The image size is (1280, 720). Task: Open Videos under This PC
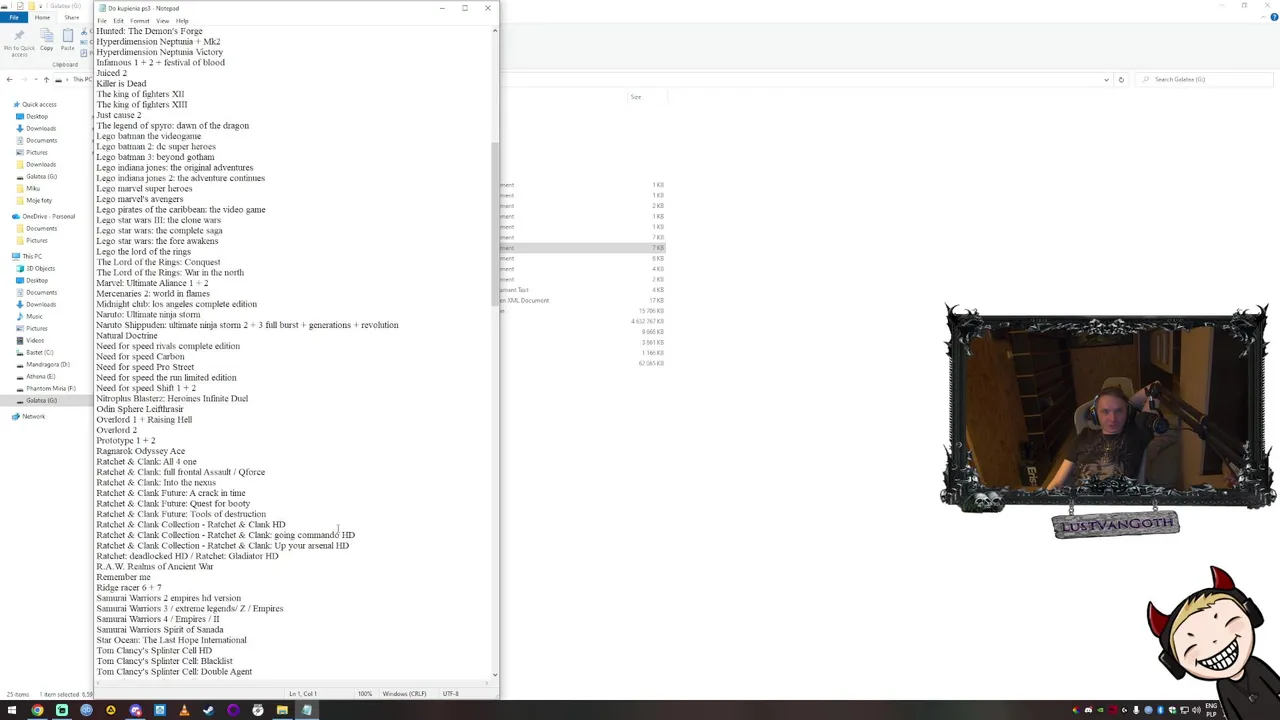tap(36, 340)
